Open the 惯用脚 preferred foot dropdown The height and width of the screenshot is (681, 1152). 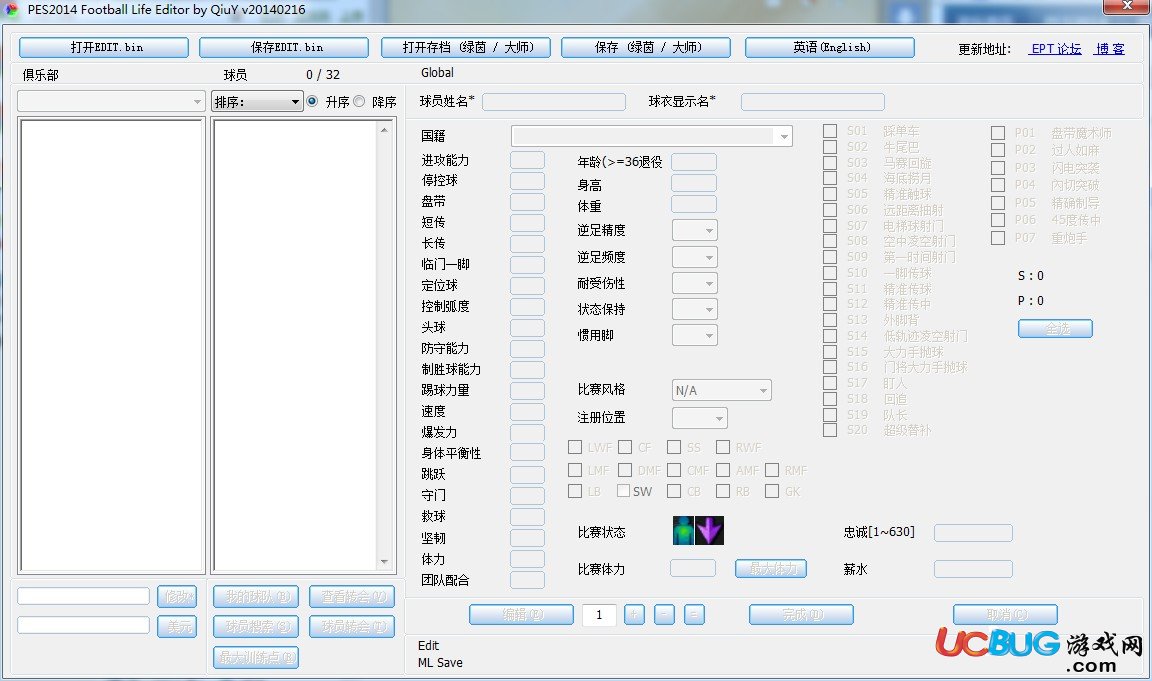tap(695, 336)
